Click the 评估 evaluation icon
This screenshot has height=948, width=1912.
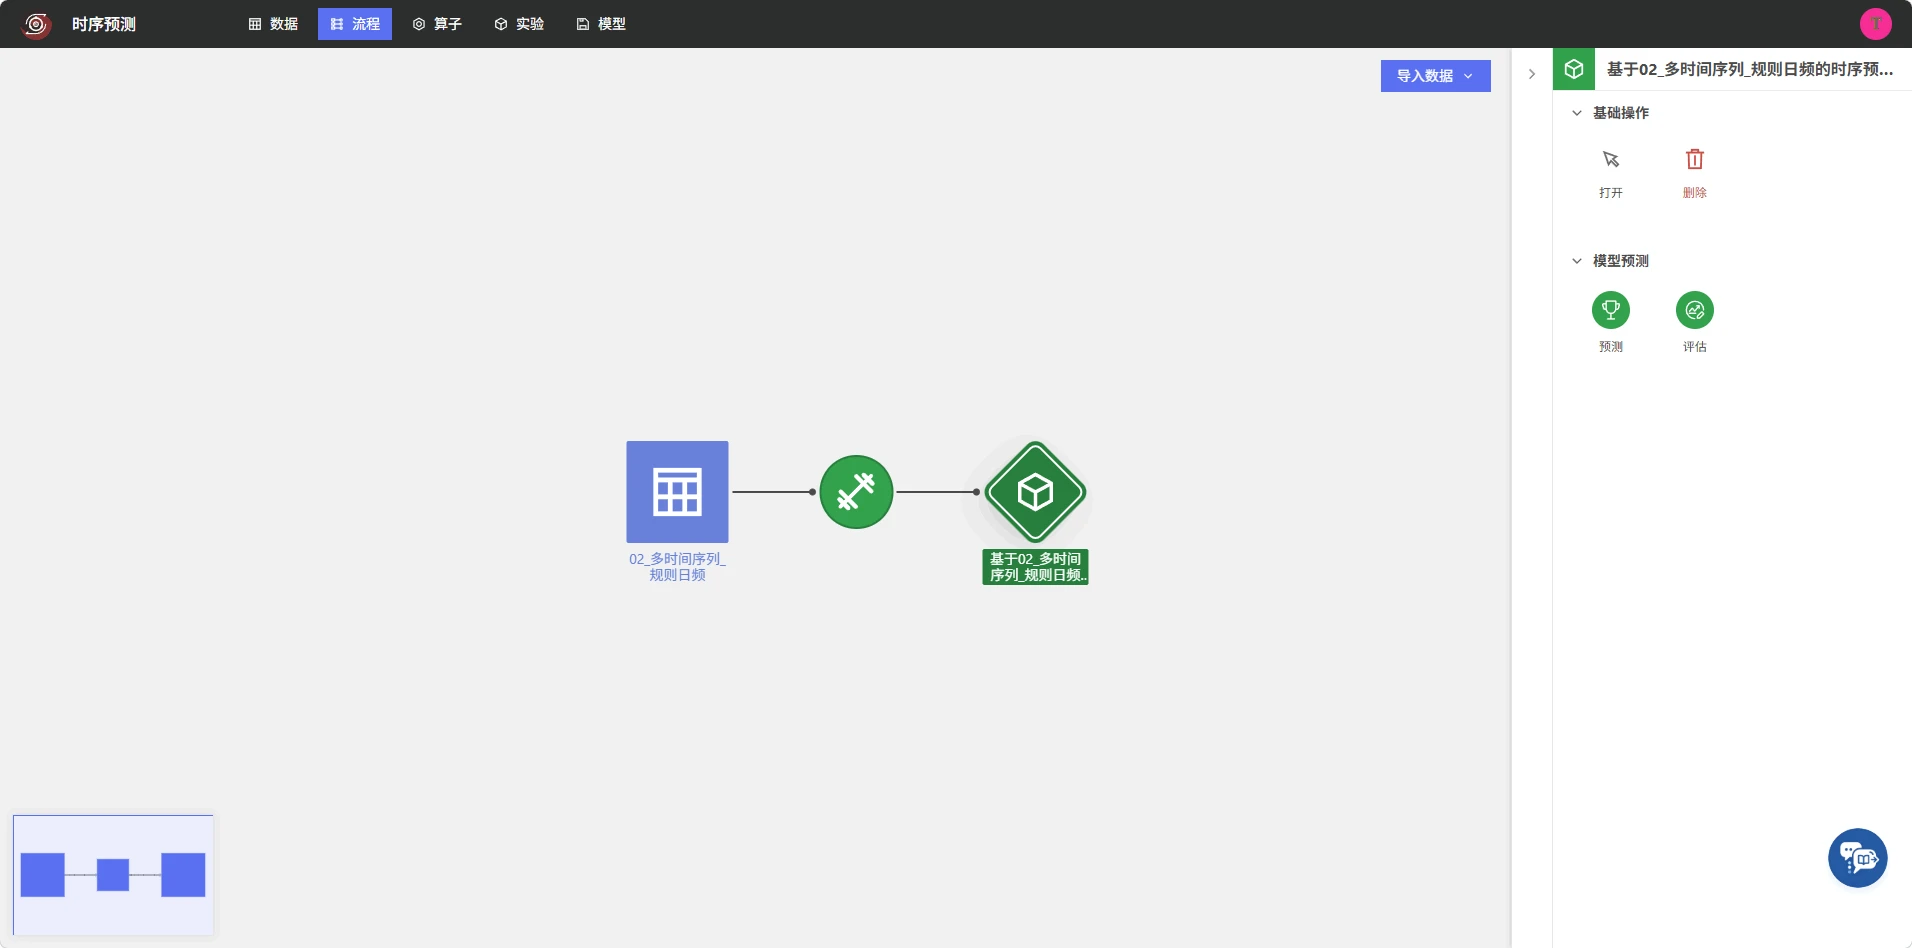(x=1695, y=310)
